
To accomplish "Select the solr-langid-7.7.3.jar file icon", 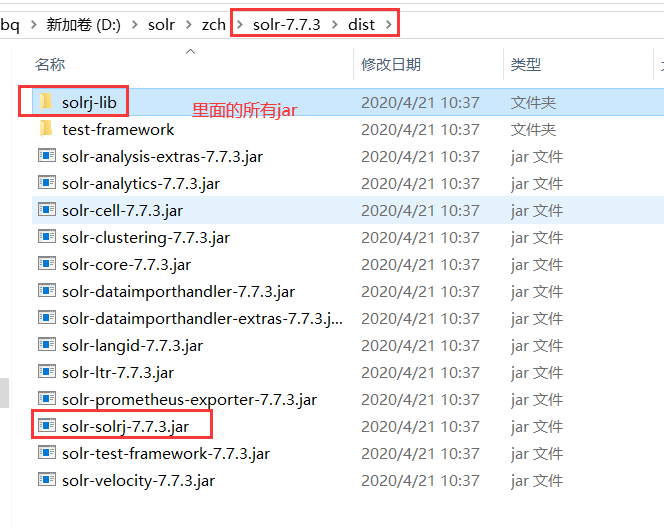I will [x=47, y=344].
